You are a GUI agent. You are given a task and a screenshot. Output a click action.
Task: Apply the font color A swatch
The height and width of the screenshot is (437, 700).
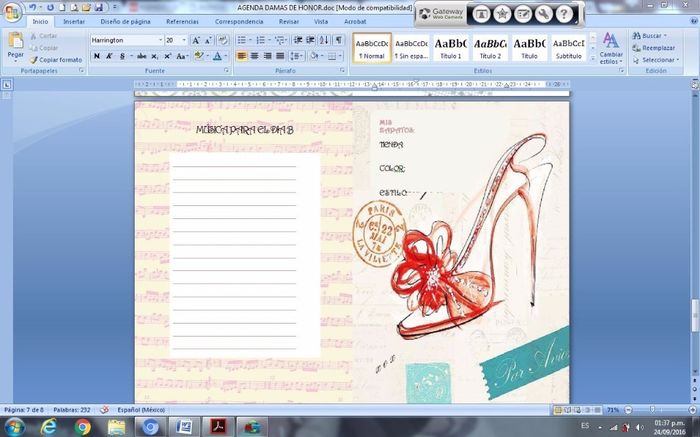click(x=217, y=56)
